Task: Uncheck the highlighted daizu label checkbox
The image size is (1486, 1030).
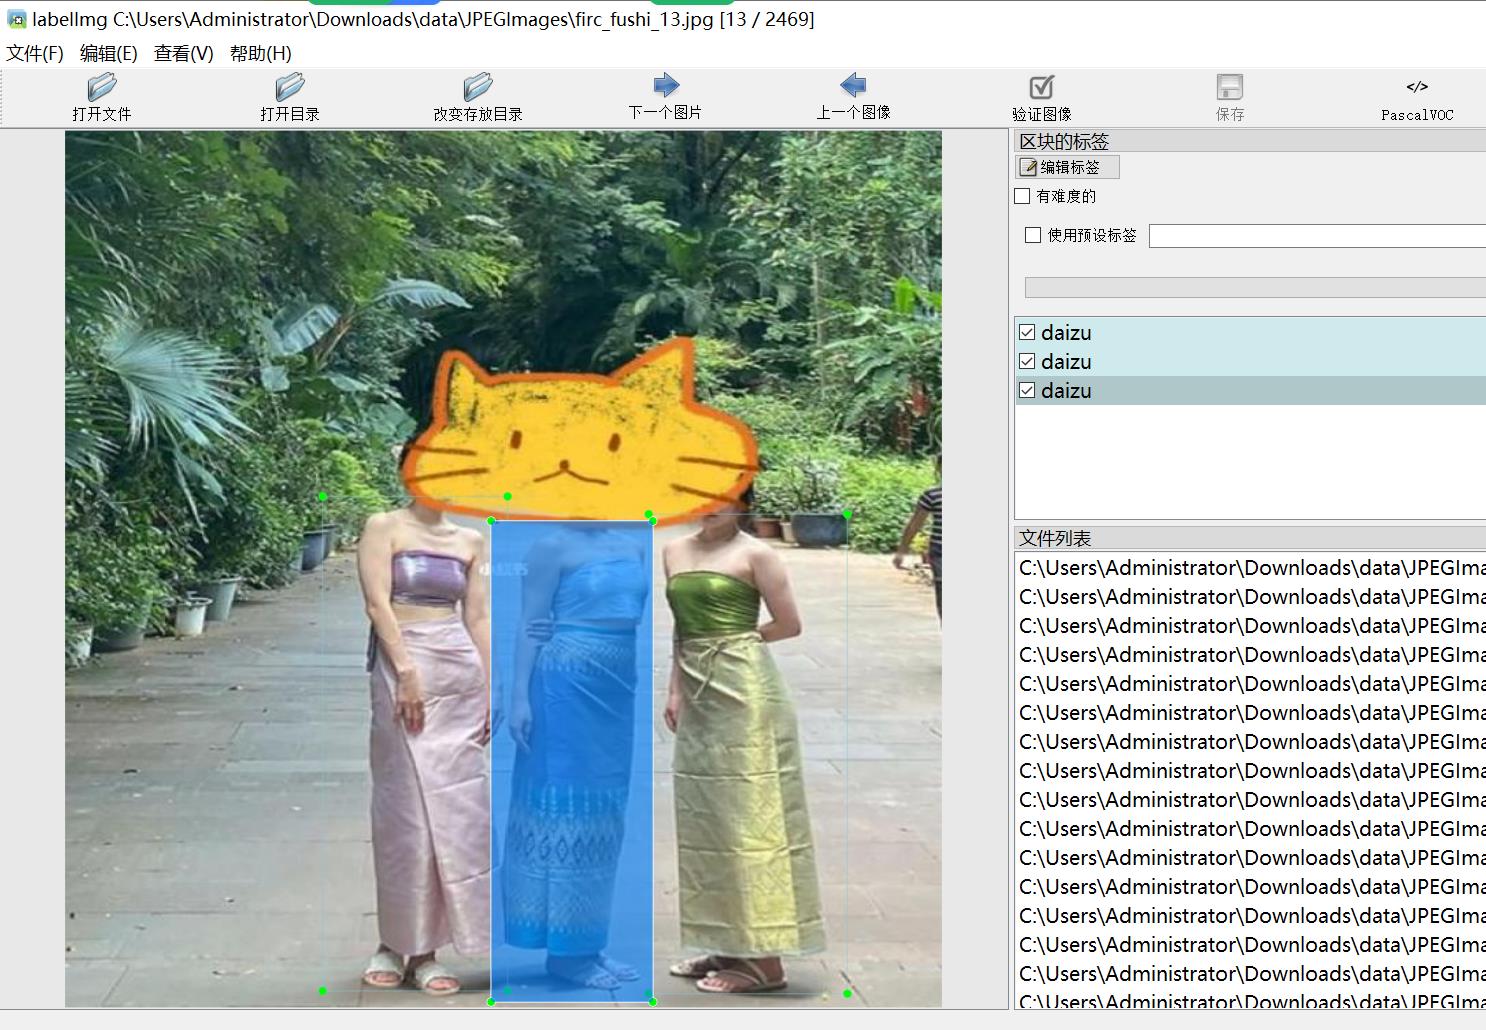Action: click(1027, 390)
